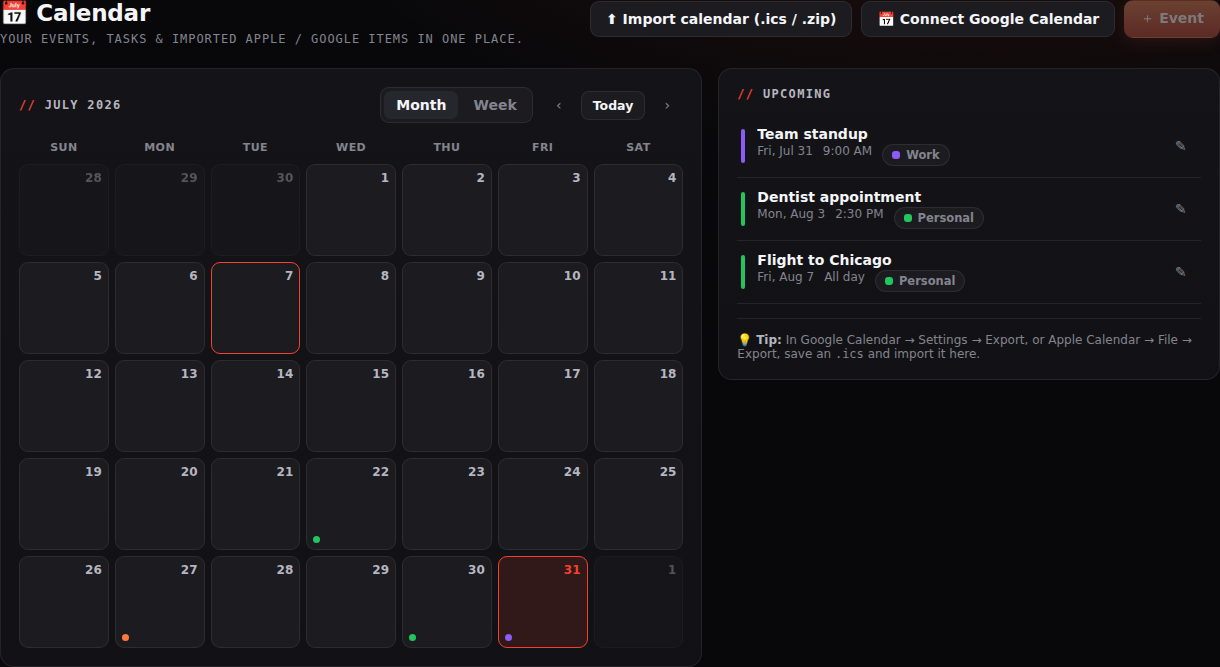The height and width of the screenshot is (667, 1220).
Task: Connect Google Calendar
Action: pyautogui.click(x=988, y=19)
